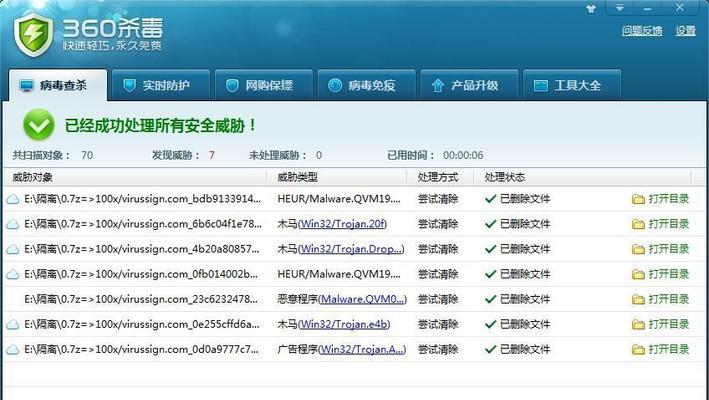Open Malware.QVM0... threat link

point(363,299)
